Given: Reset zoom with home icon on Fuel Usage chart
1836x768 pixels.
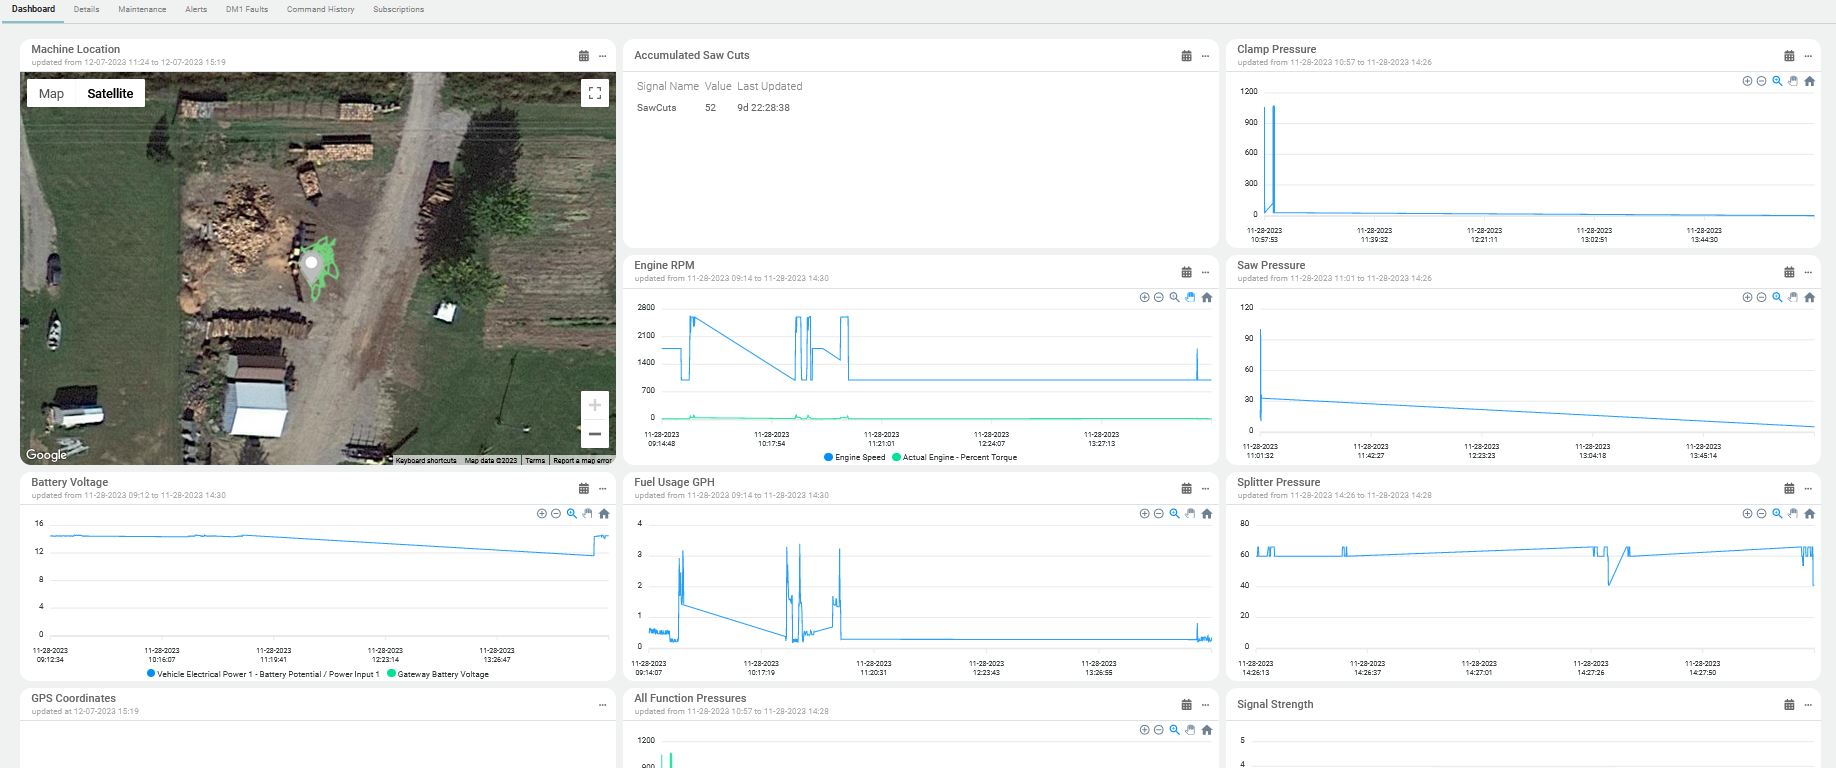Looking at the screenshot, I should click(1206, 514).
